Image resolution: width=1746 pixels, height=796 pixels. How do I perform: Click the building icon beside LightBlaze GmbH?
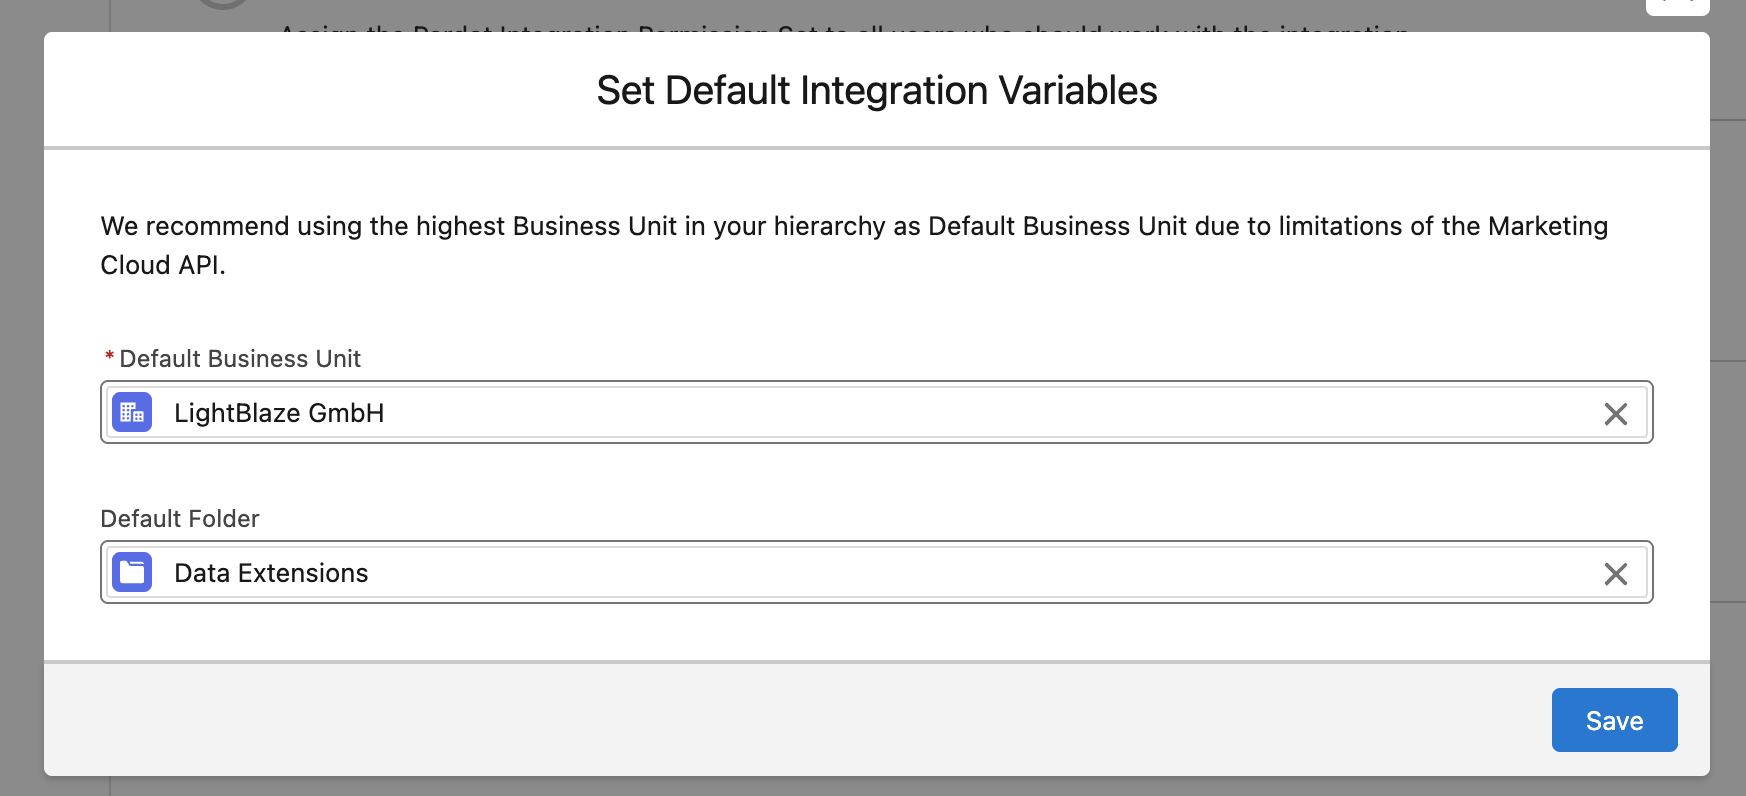click(x=132, y=413)
